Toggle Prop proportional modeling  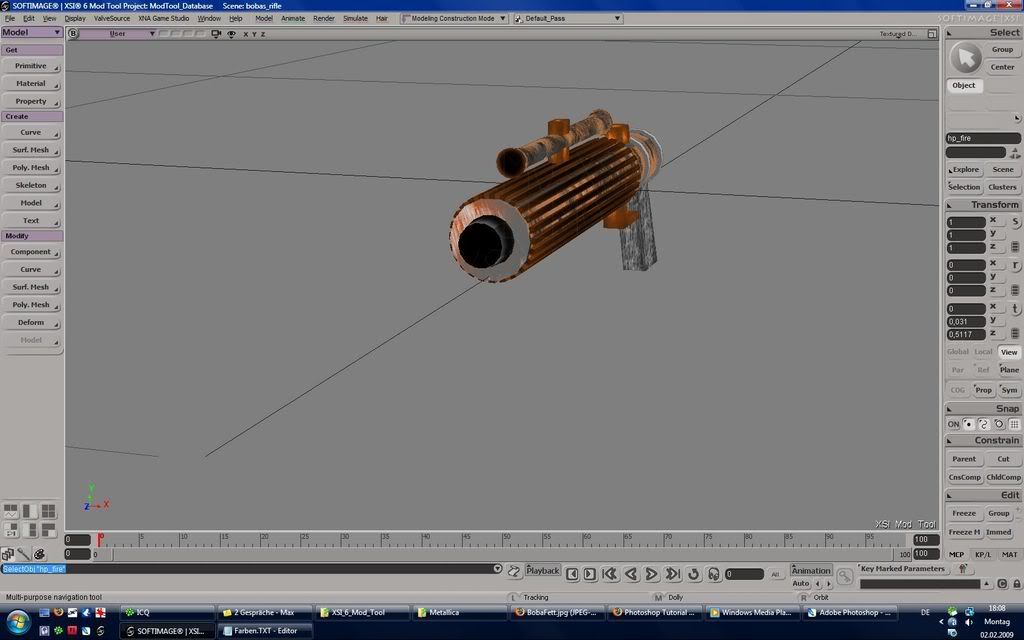point(983,390)
